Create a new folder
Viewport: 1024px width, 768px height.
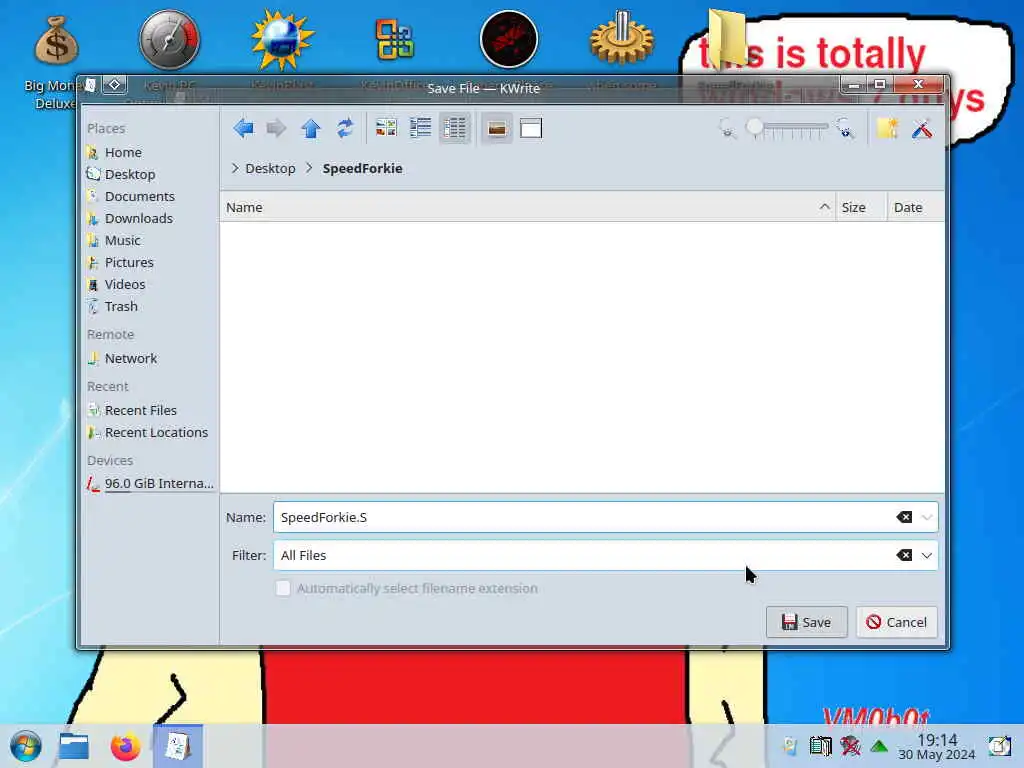click(888, 128)
